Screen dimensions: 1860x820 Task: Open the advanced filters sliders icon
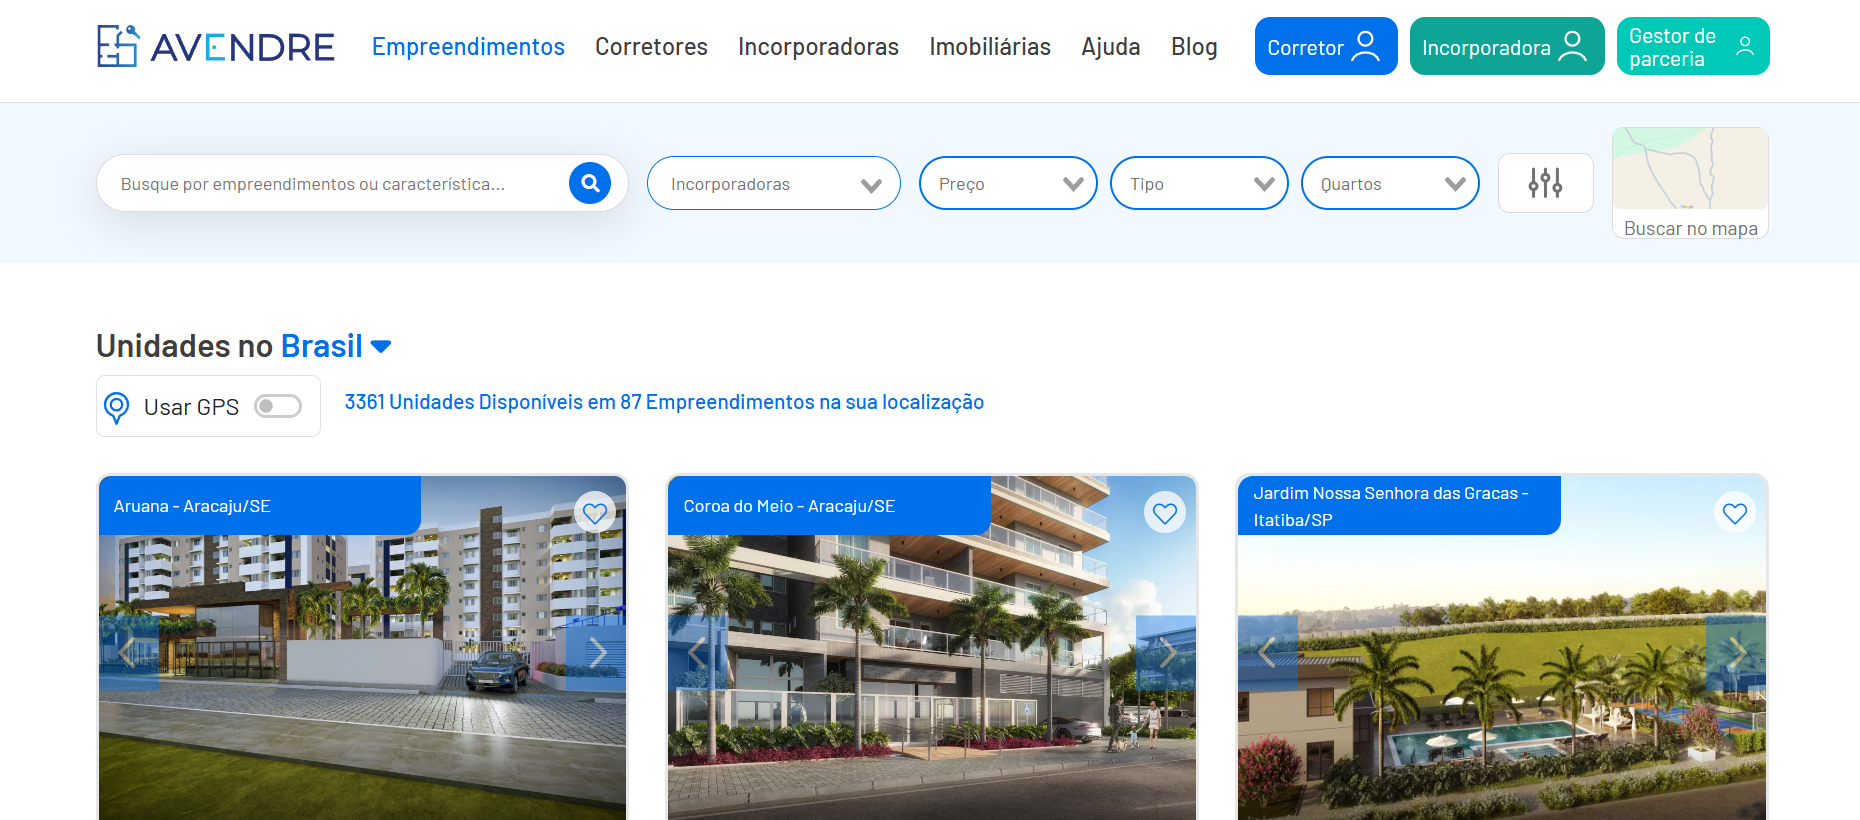click(x=1545, y=183)
